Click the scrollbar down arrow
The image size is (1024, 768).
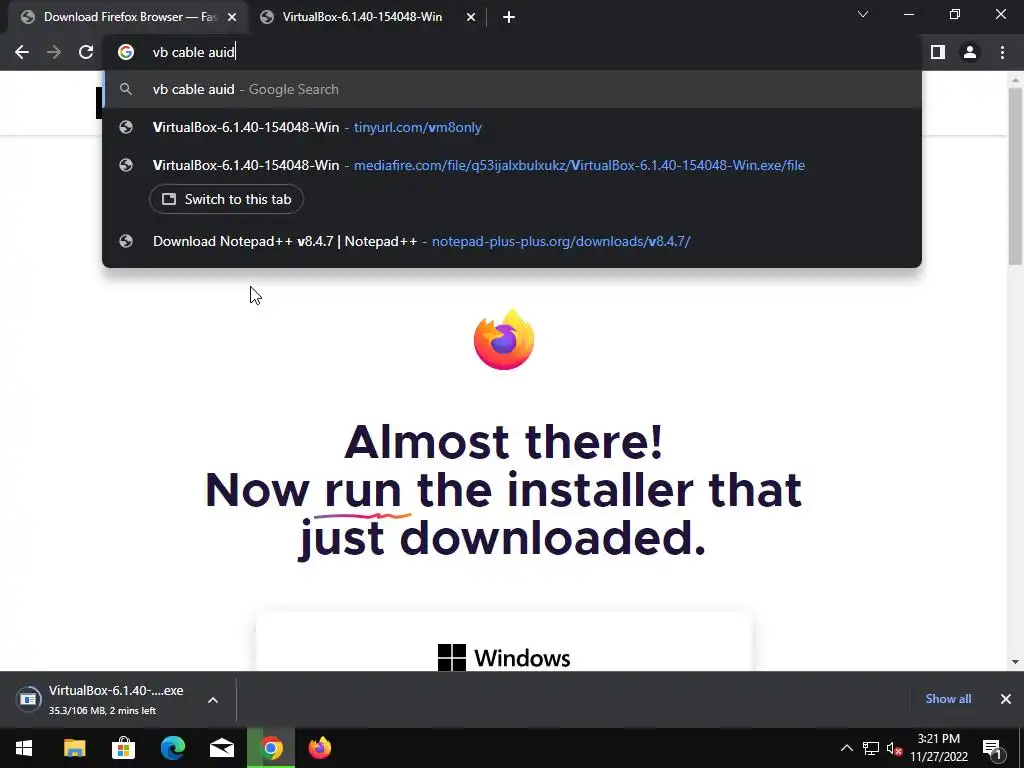coord(1015,662)
